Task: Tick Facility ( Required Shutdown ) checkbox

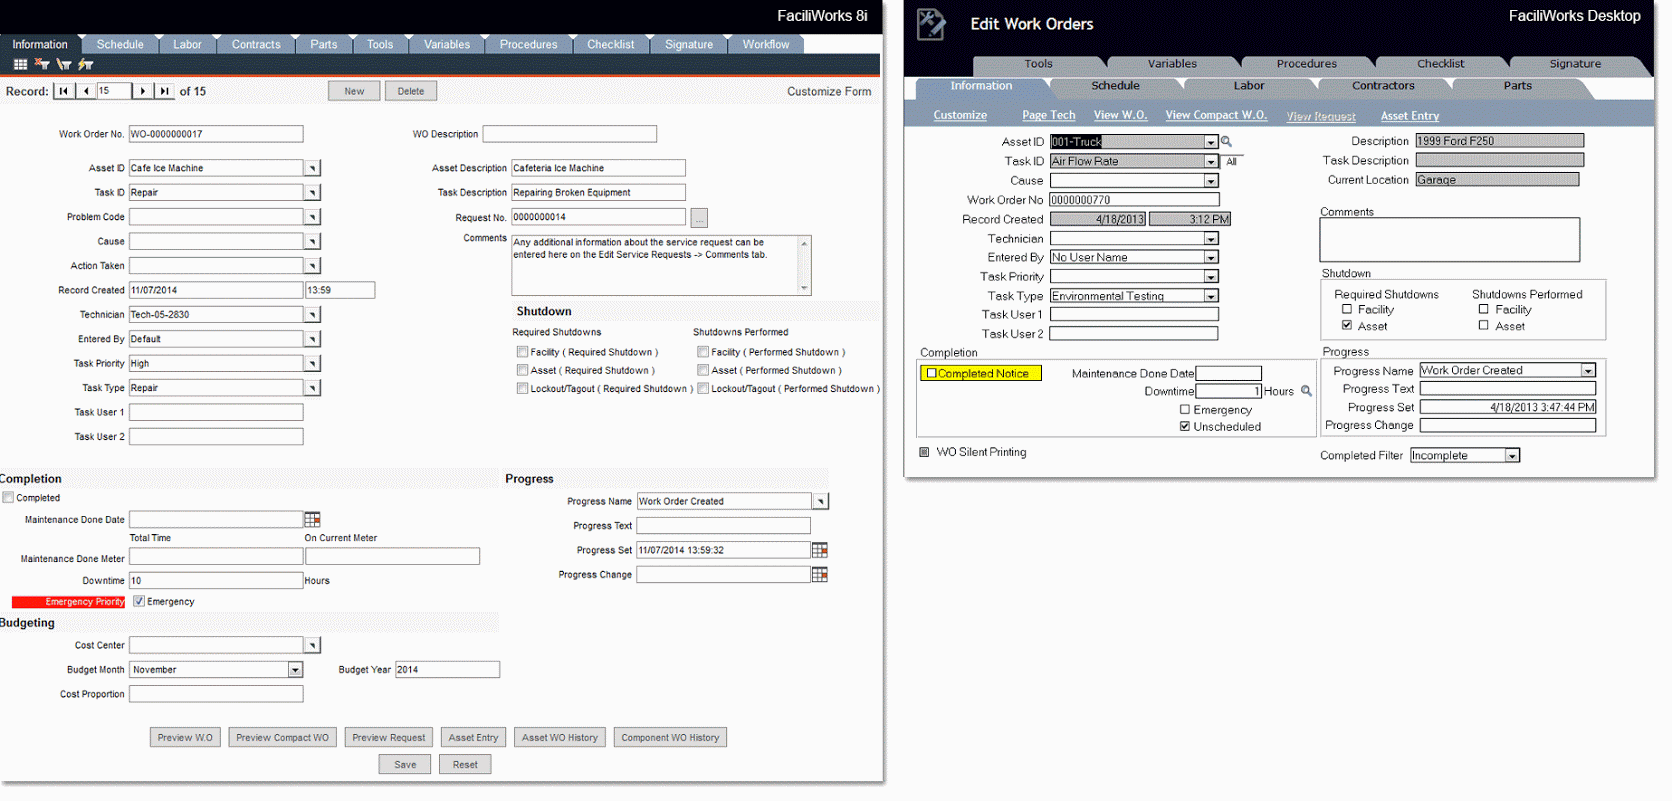Action: [522, 352]
